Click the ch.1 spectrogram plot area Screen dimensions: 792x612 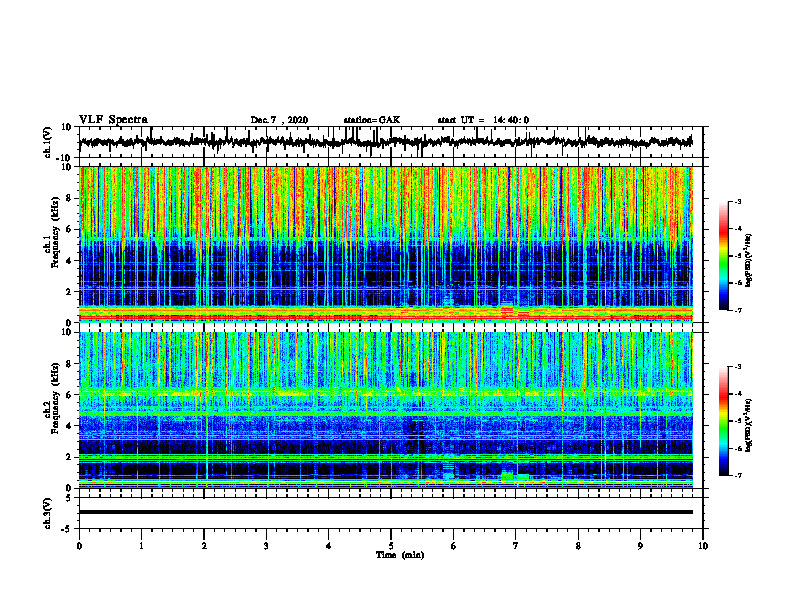click(385, 244)
